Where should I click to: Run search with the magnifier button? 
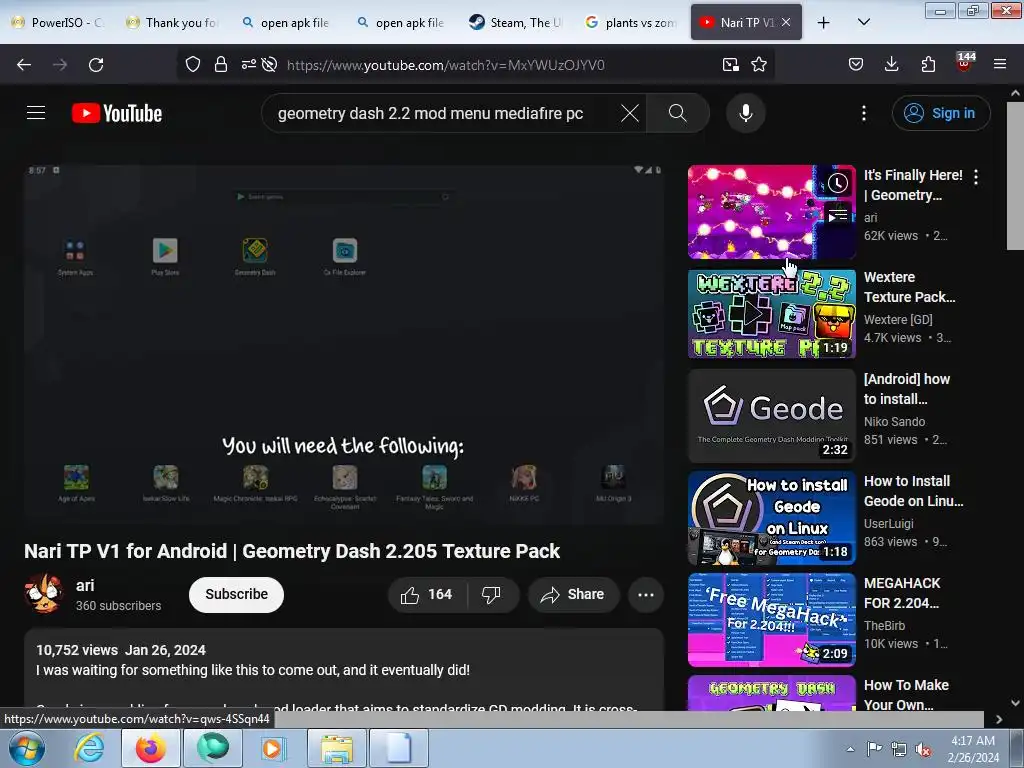point(678,113)
